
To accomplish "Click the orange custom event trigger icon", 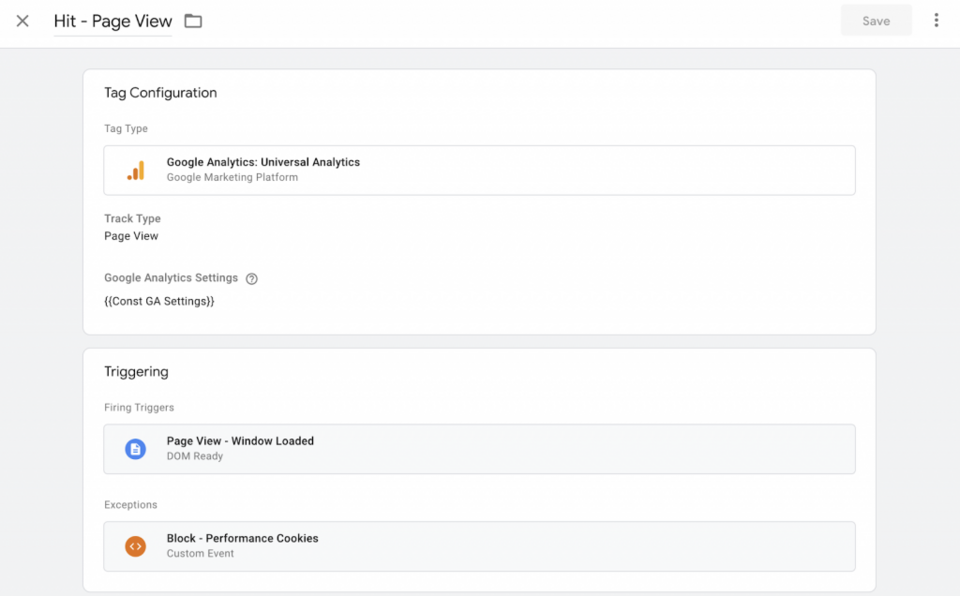I will (x=135, y=546).
